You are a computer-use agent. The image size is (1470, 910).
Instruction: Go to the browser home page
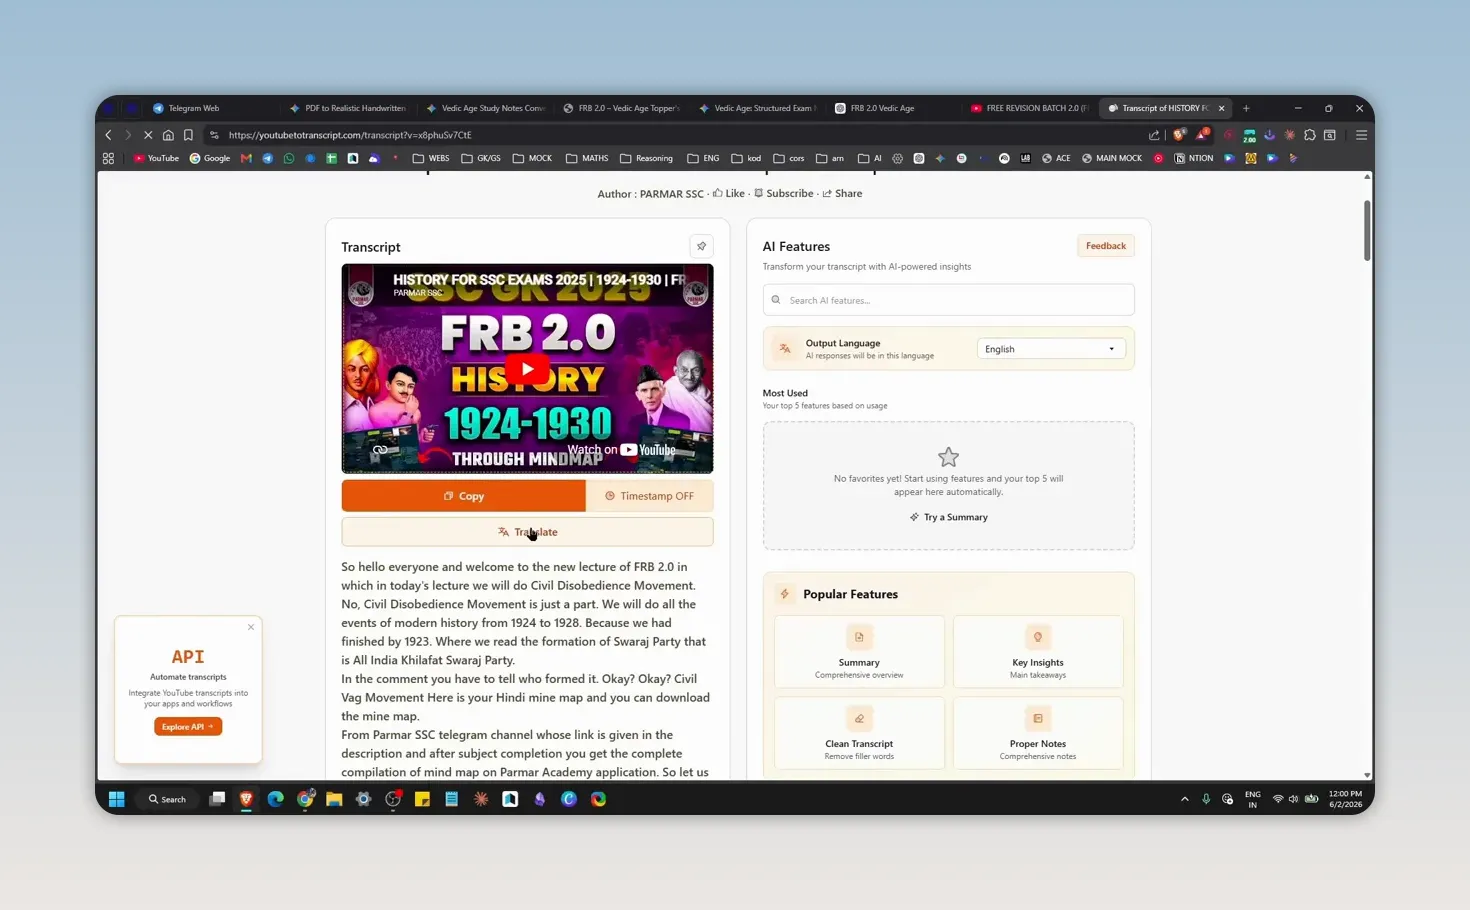pyautogui.click(x=168, y=135)
